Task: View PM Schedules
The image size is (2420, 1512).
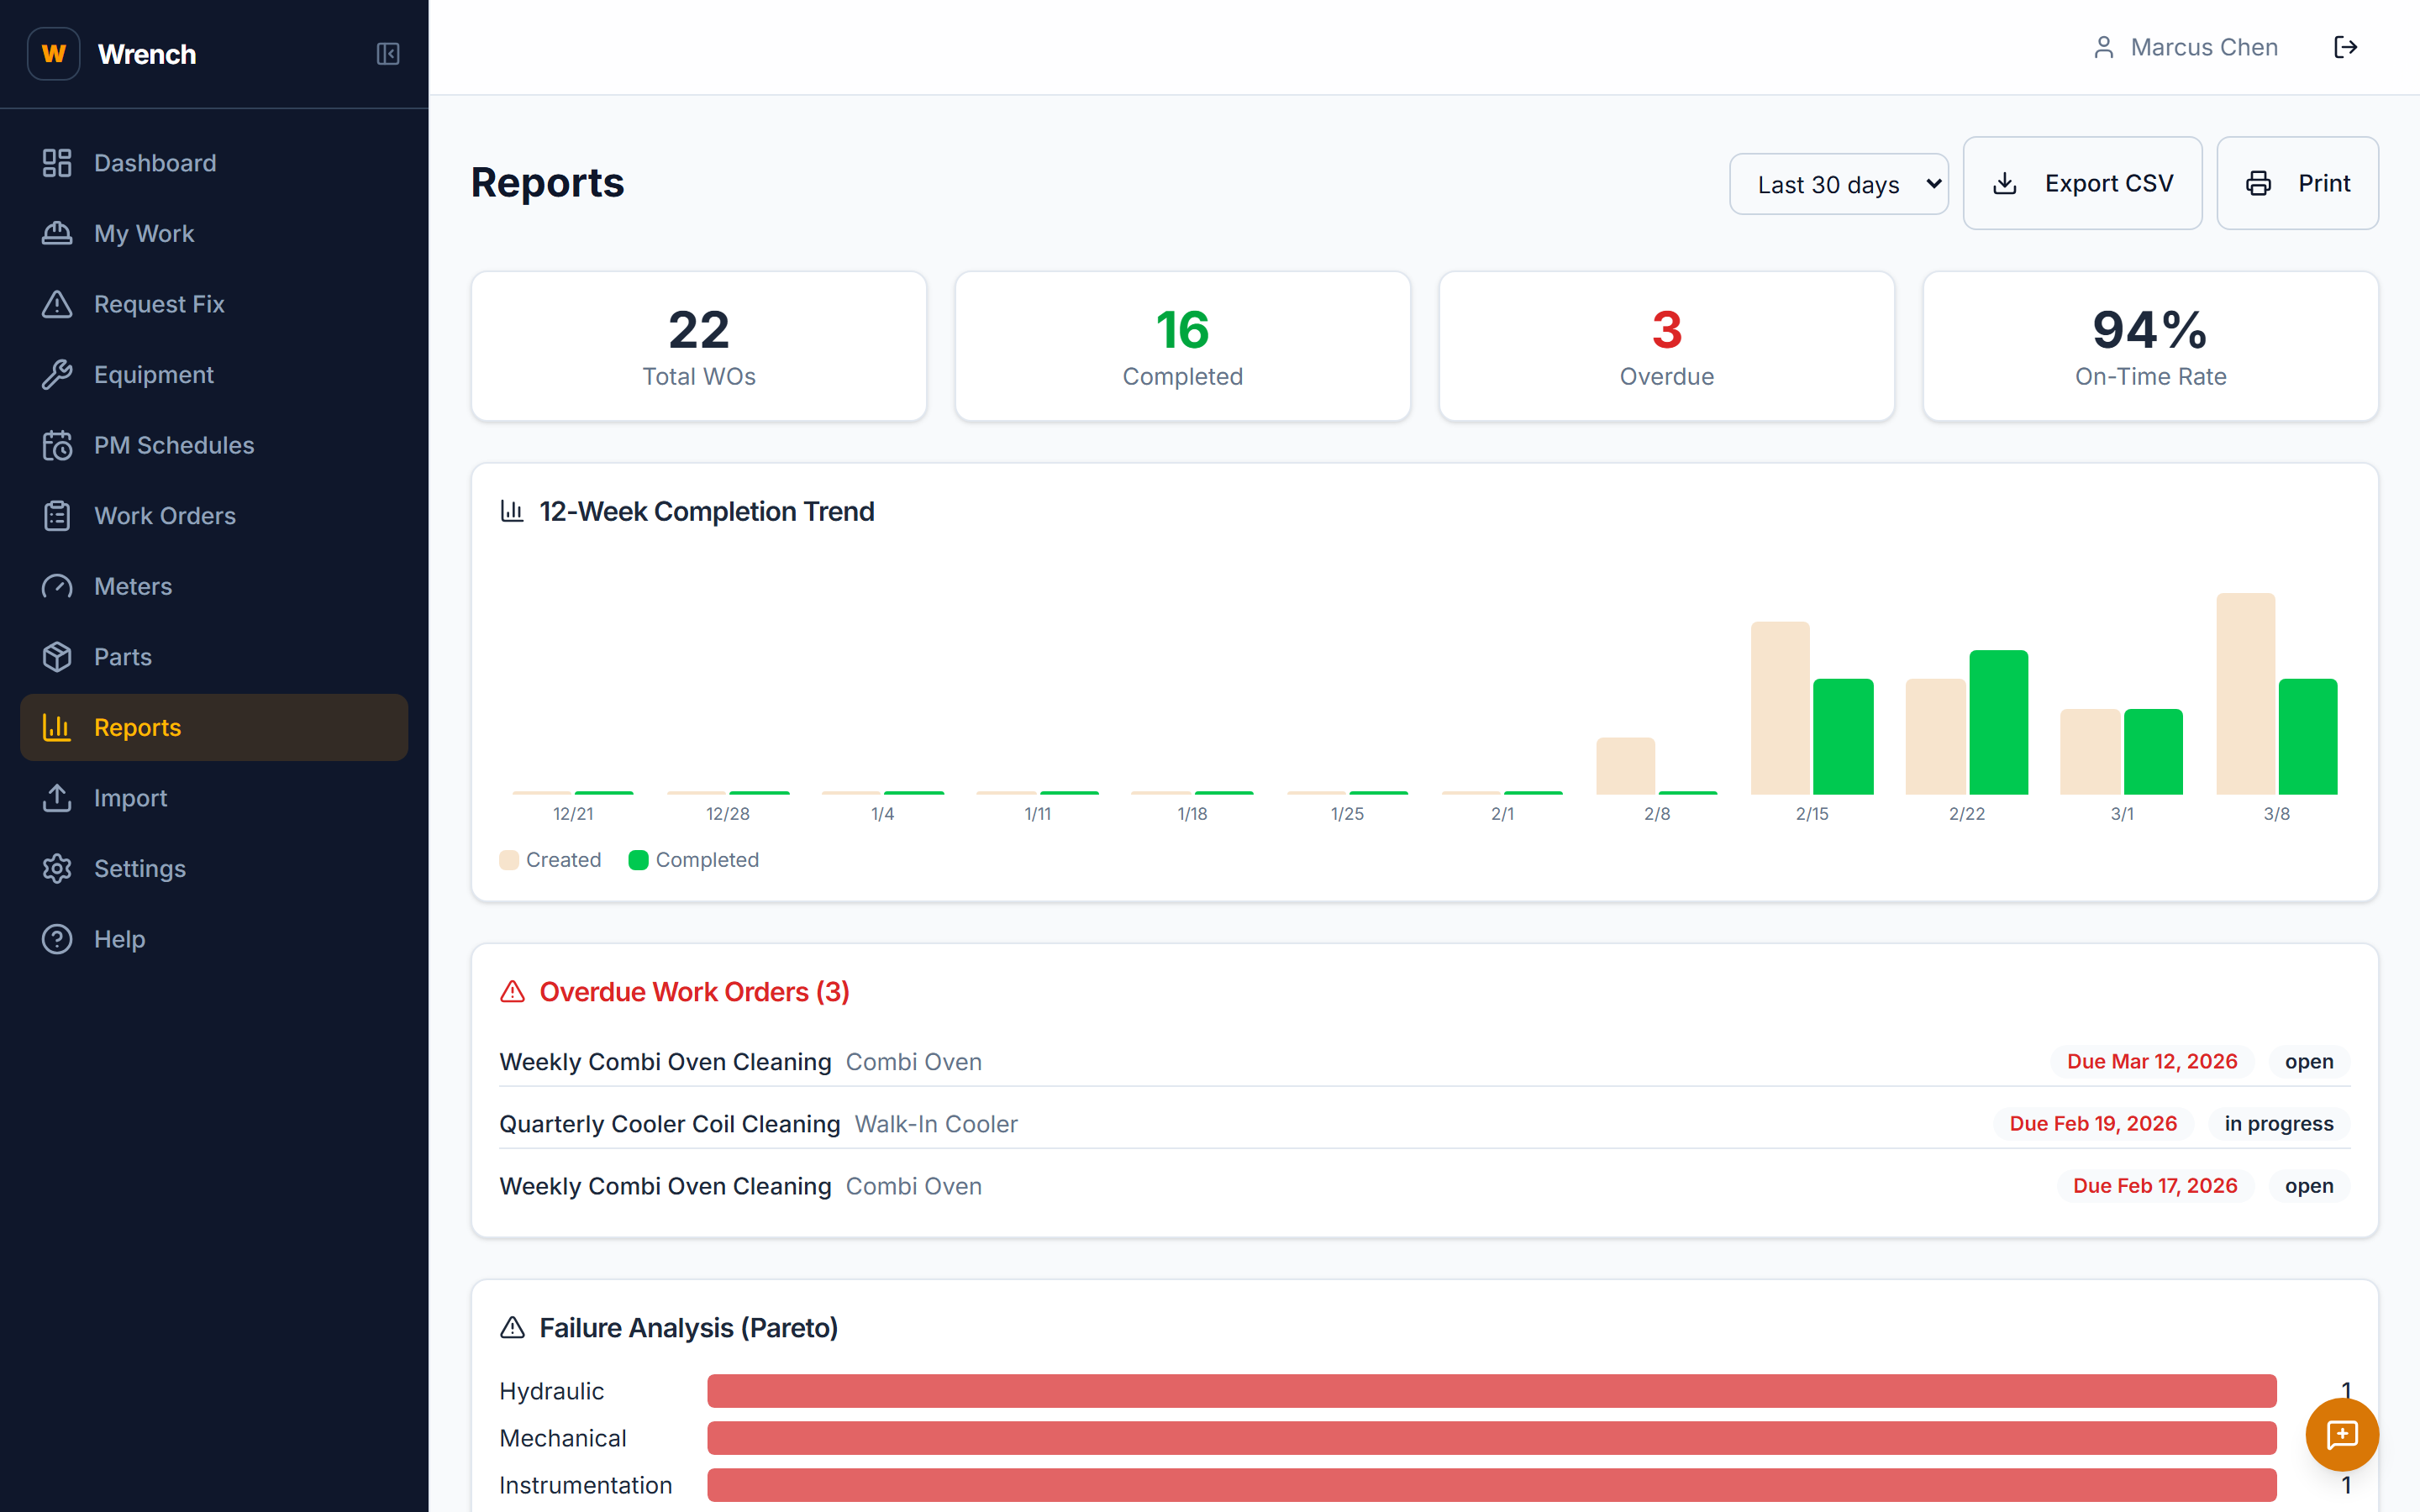Action: point(173,445)
